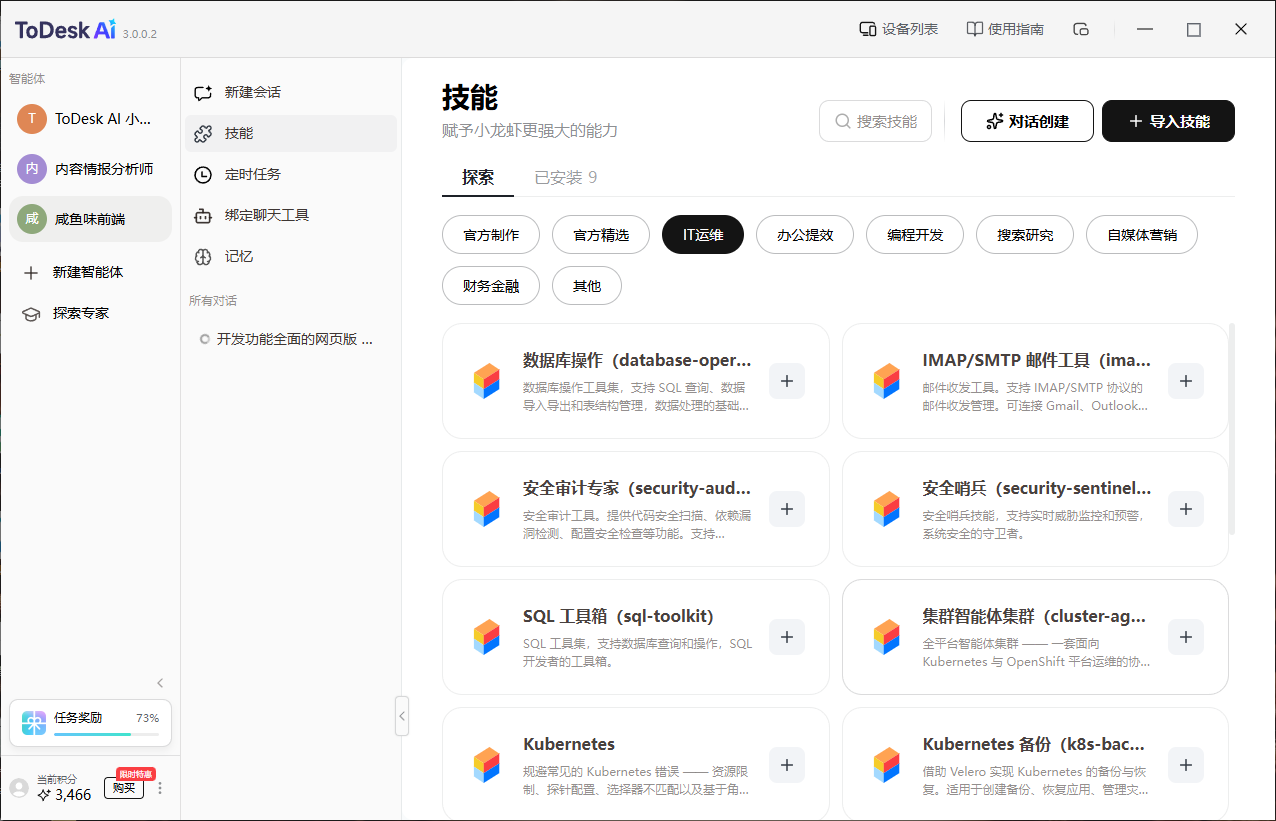The image size is (1276, 821).
Task: Click the 导入技能 button
Action: point(1168,121)
